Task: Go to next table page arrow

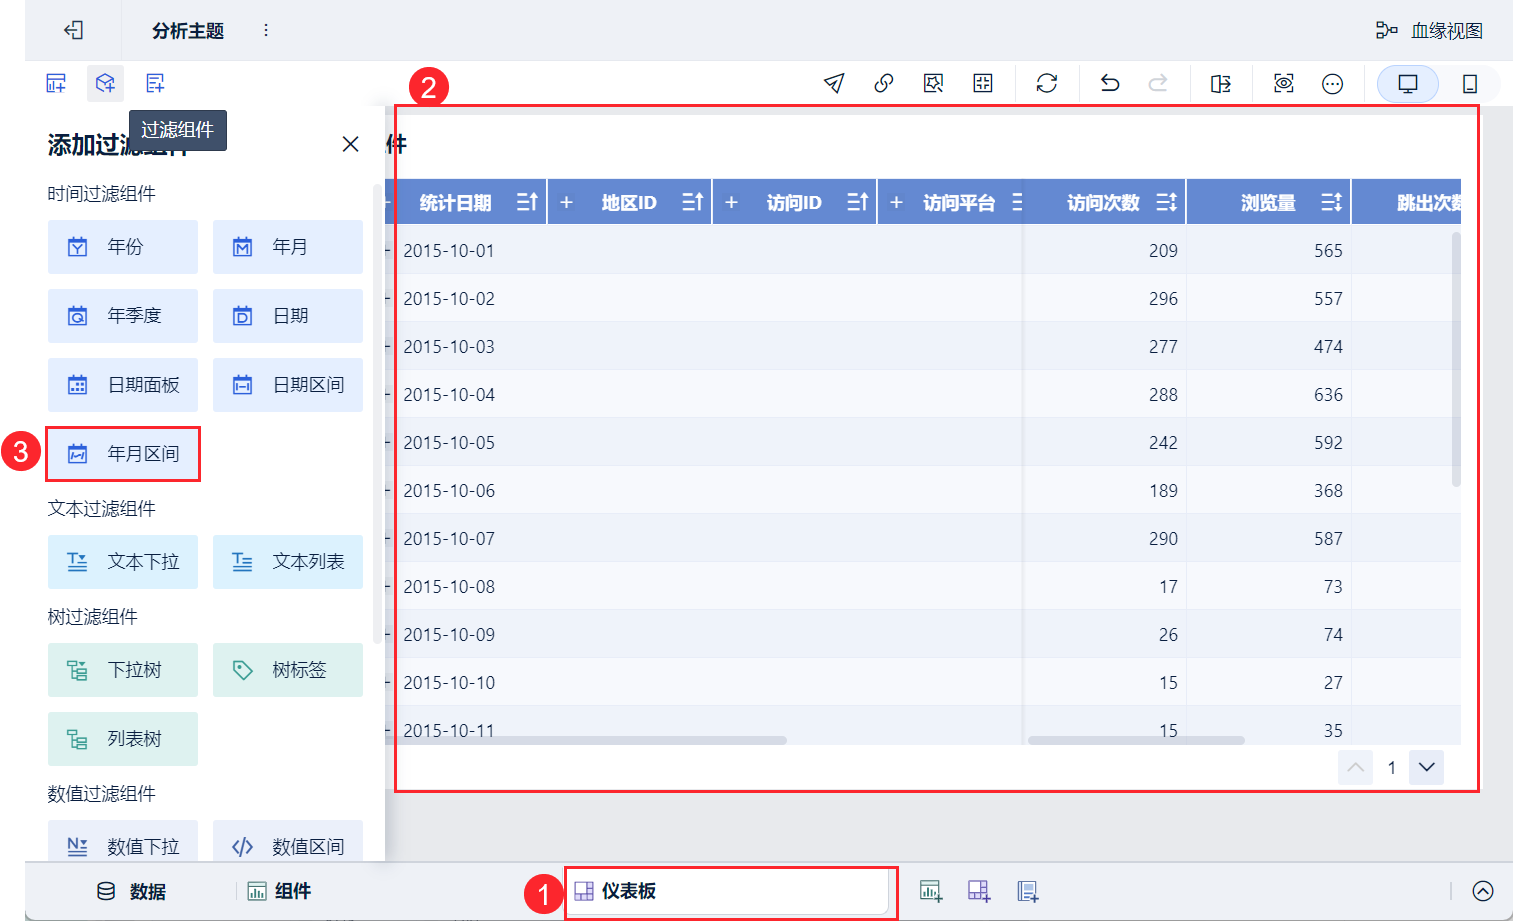Action: coord(1427,767)
